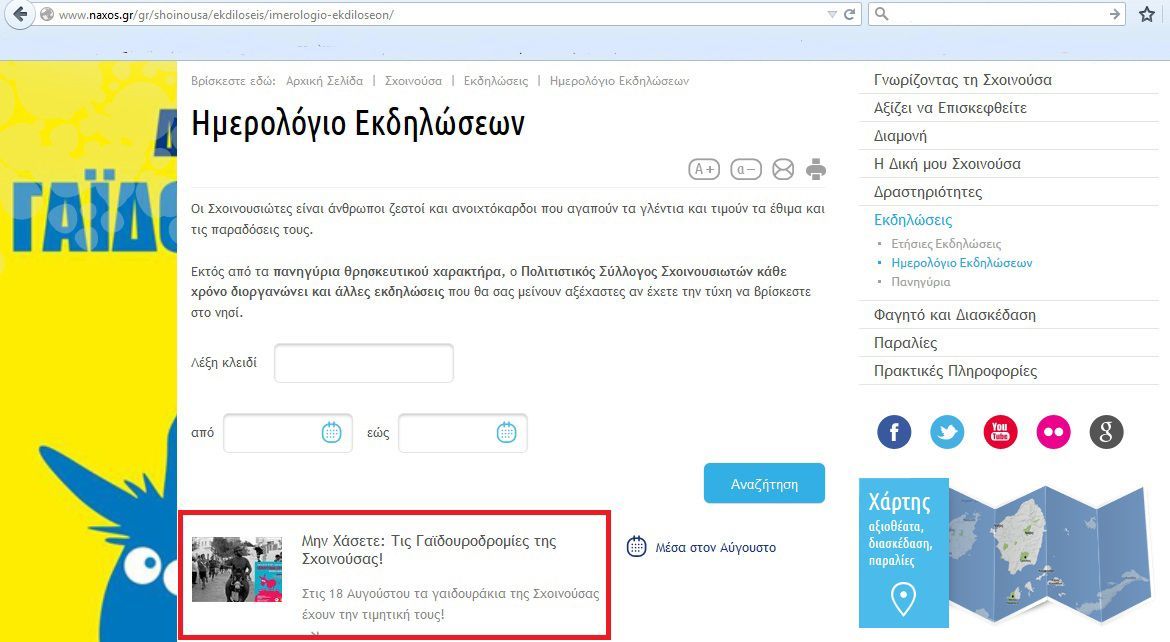This screenshot has width=1170, height=642.
Task: Bookmark the page with the star icon
Action: (x=1147, y=14)
